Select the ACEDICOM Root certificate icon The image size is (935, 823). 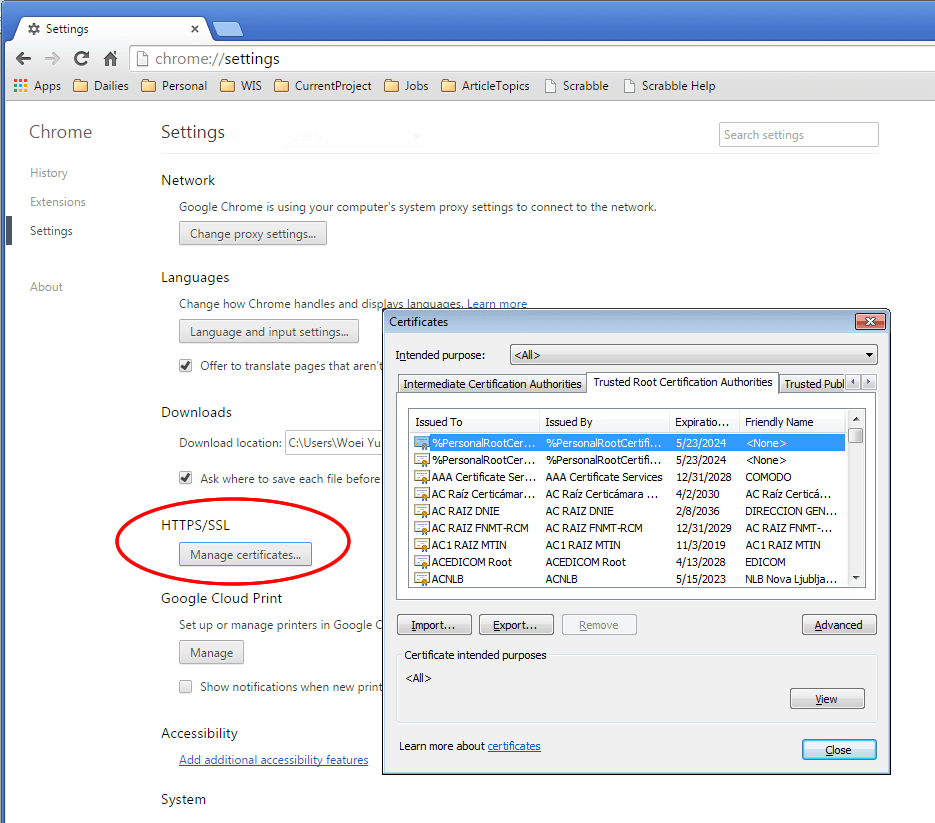422,562
